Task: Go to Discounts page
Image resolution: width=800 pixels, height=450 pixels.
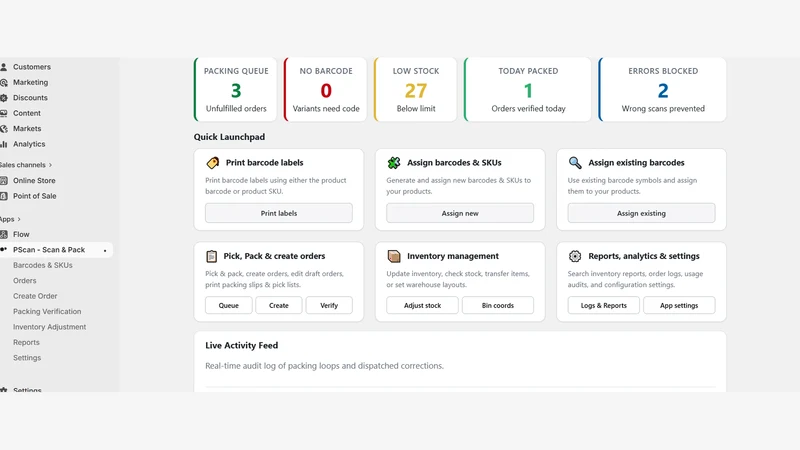Action: (x=30, y=97)
